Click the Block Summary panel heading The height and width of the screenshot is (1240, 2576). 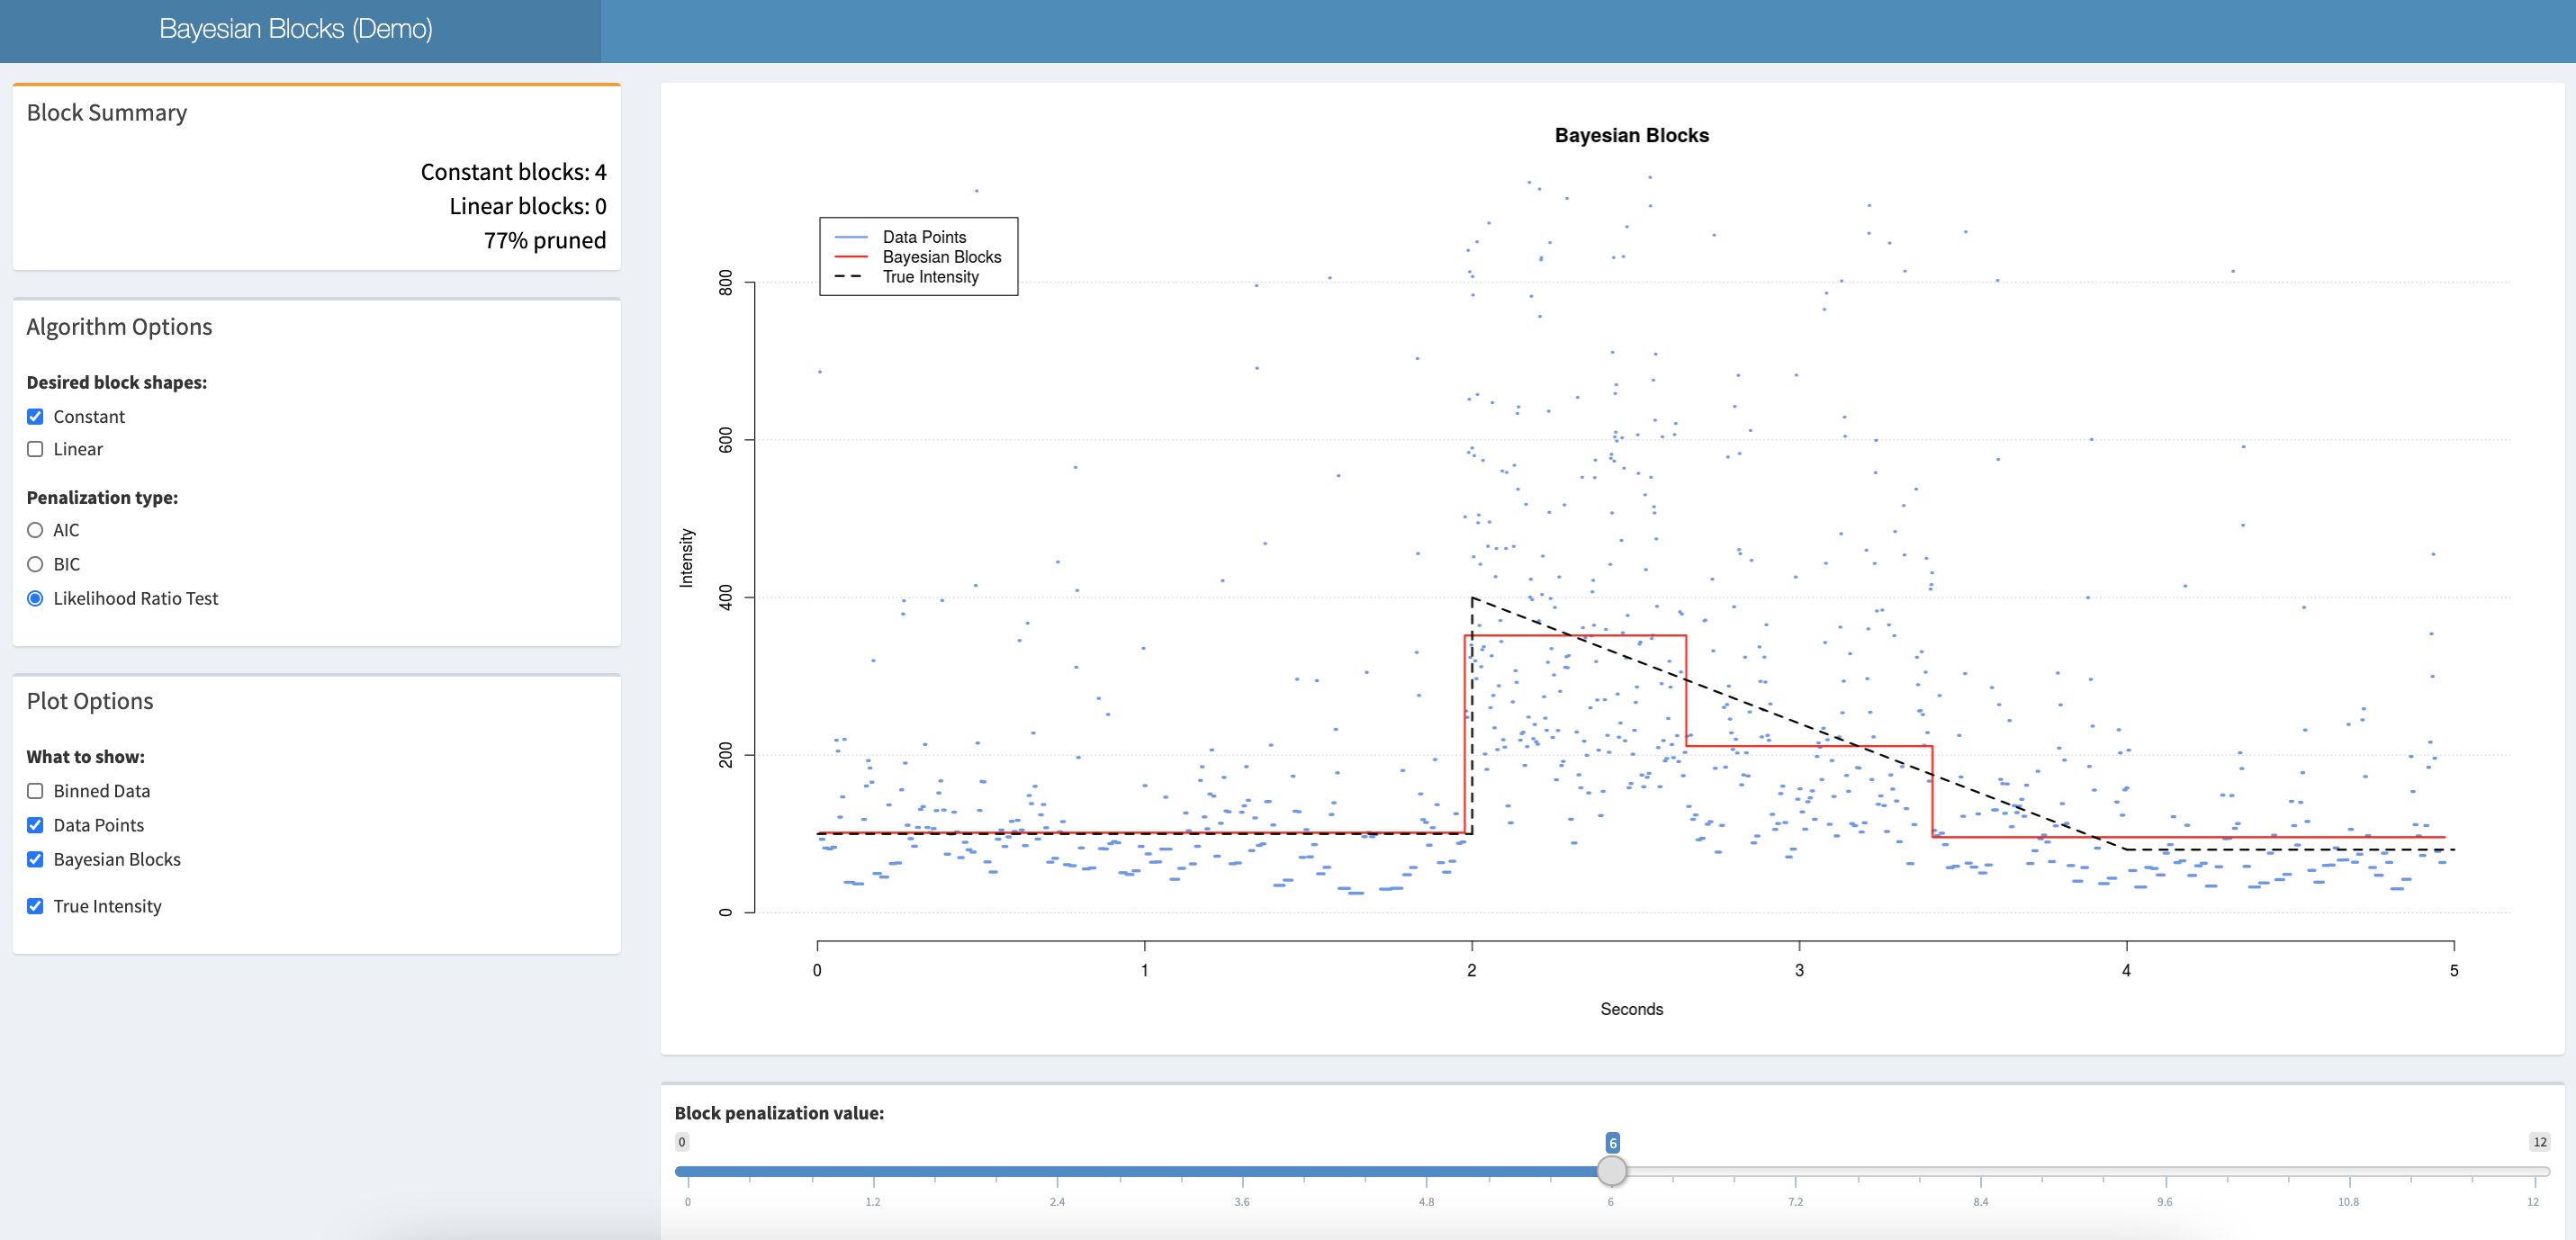(107, 113)
